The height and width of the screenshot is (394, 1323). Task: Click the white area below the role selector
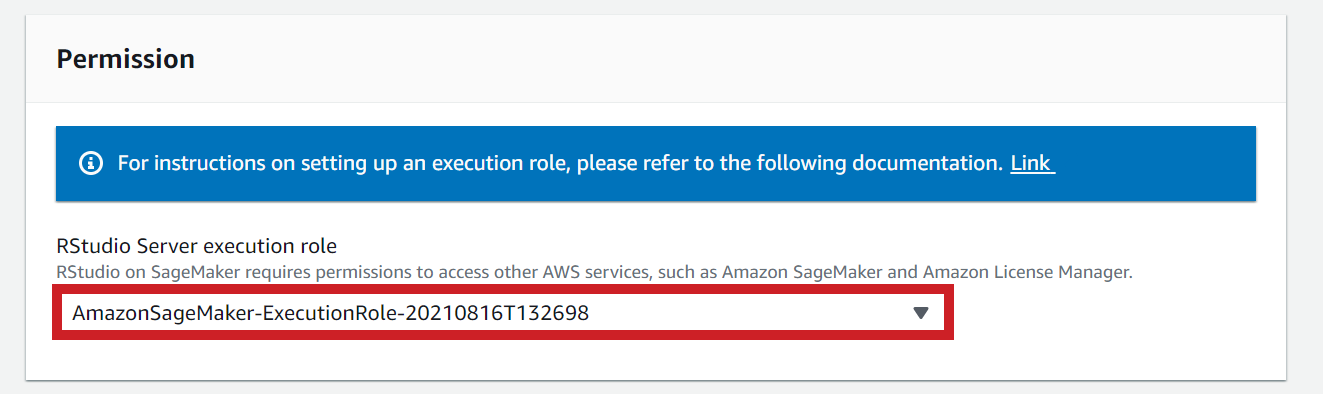pyautogui.click(x=656, y=360)
